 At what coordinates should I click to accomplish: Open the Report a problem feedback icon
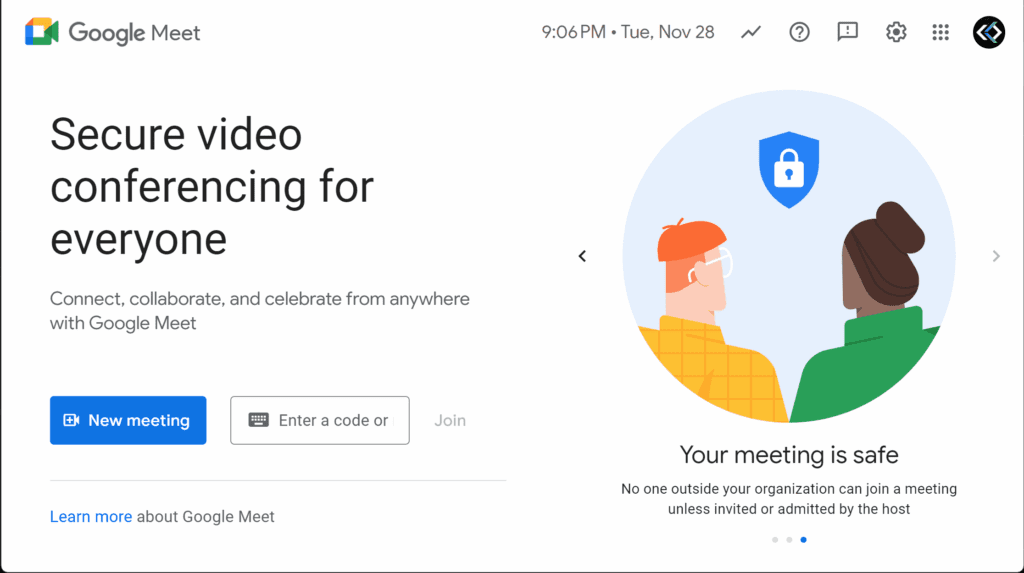pos(848,32)
